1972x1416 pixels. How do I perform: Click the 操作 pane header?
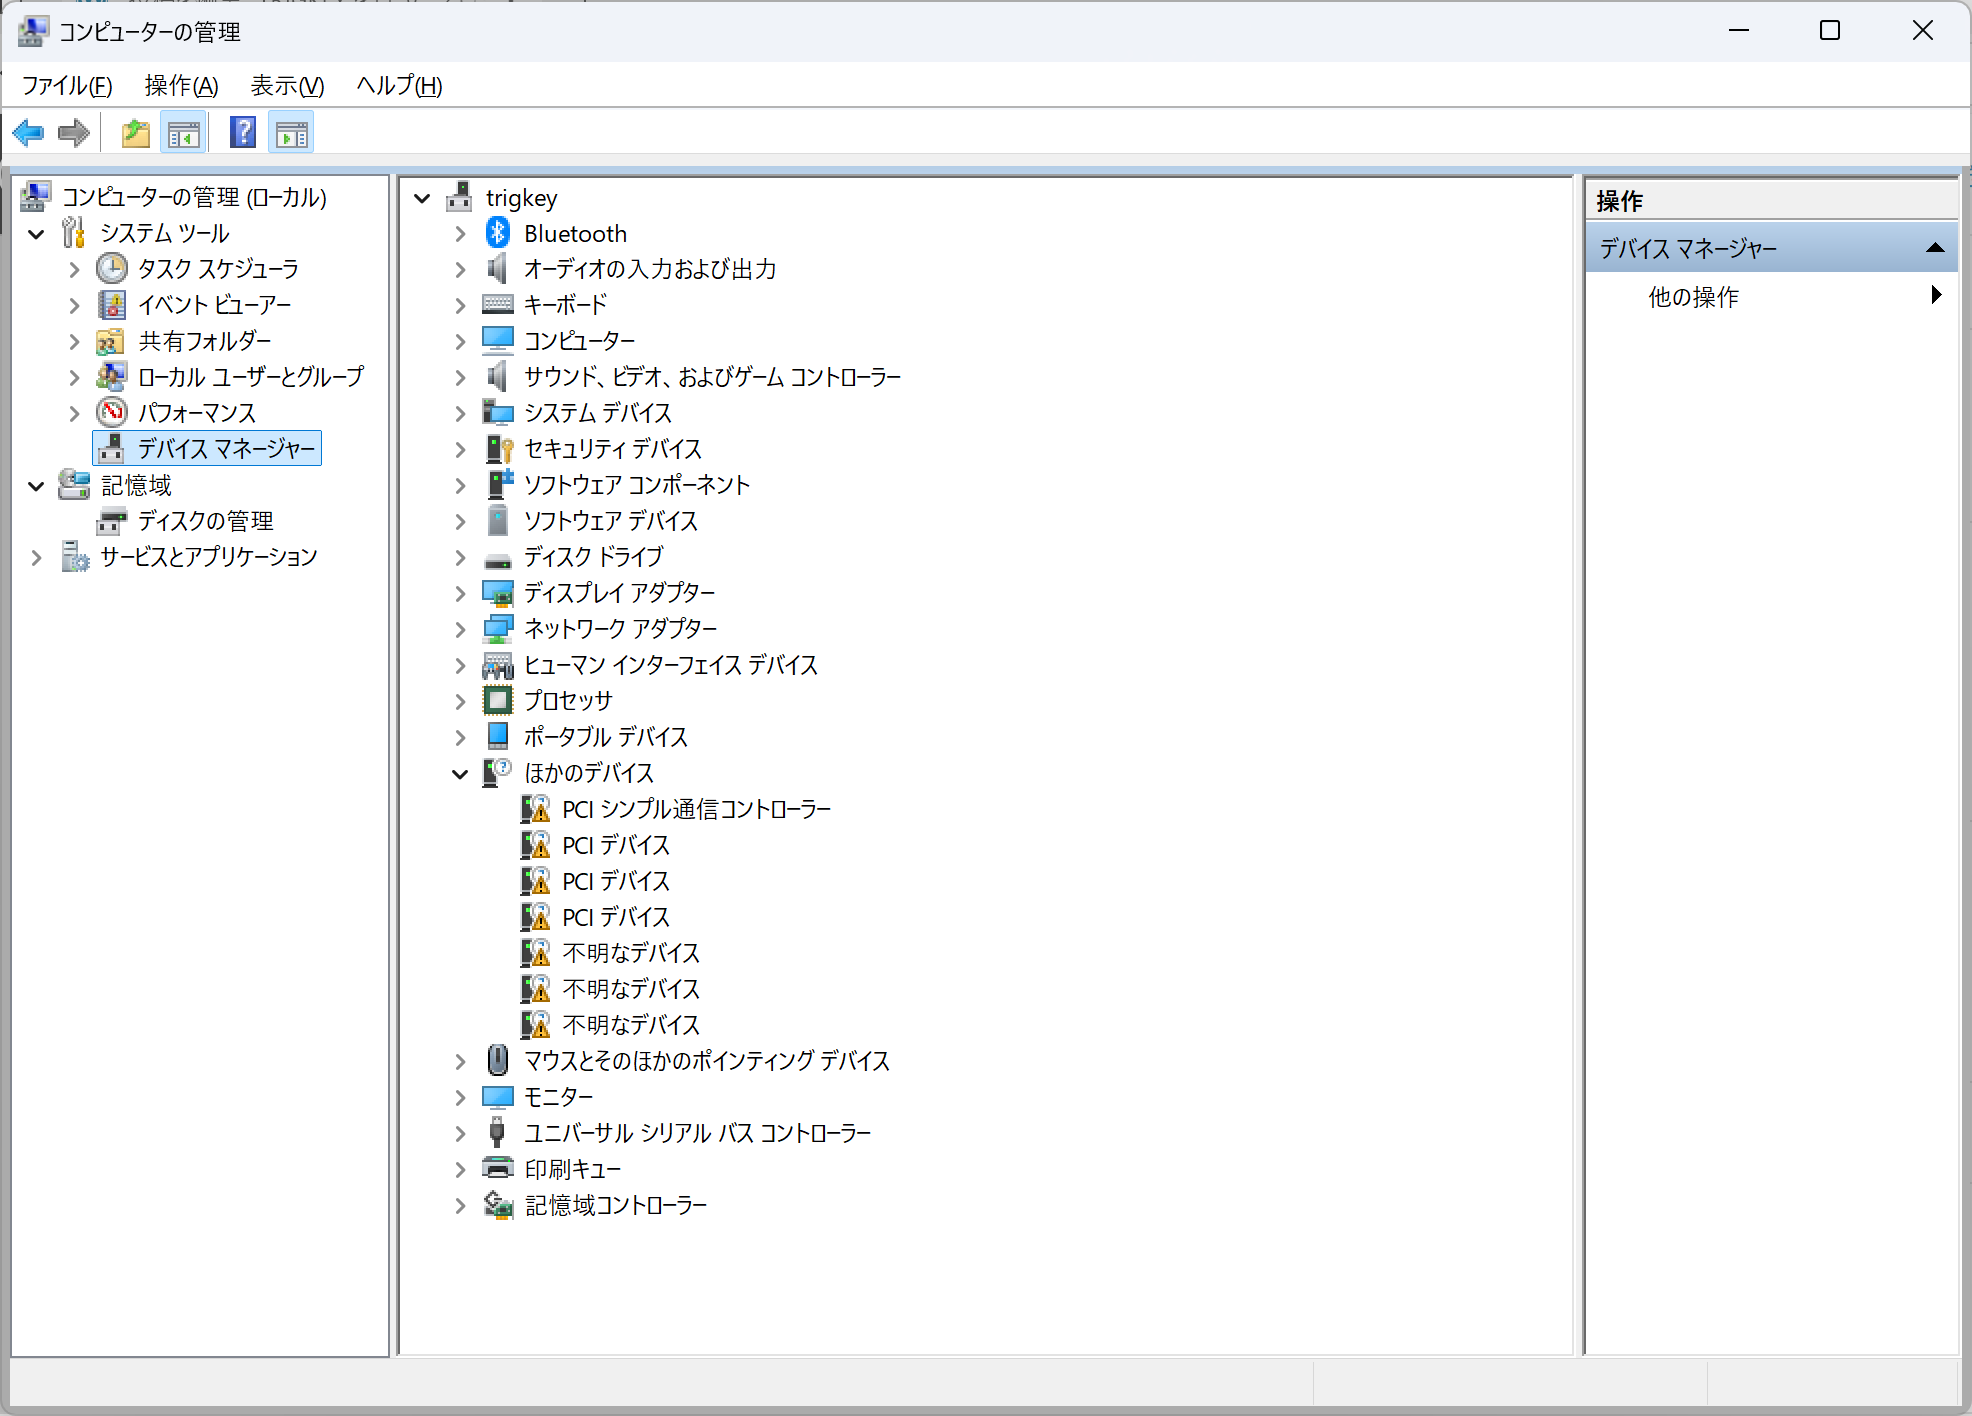[1771, 201]
